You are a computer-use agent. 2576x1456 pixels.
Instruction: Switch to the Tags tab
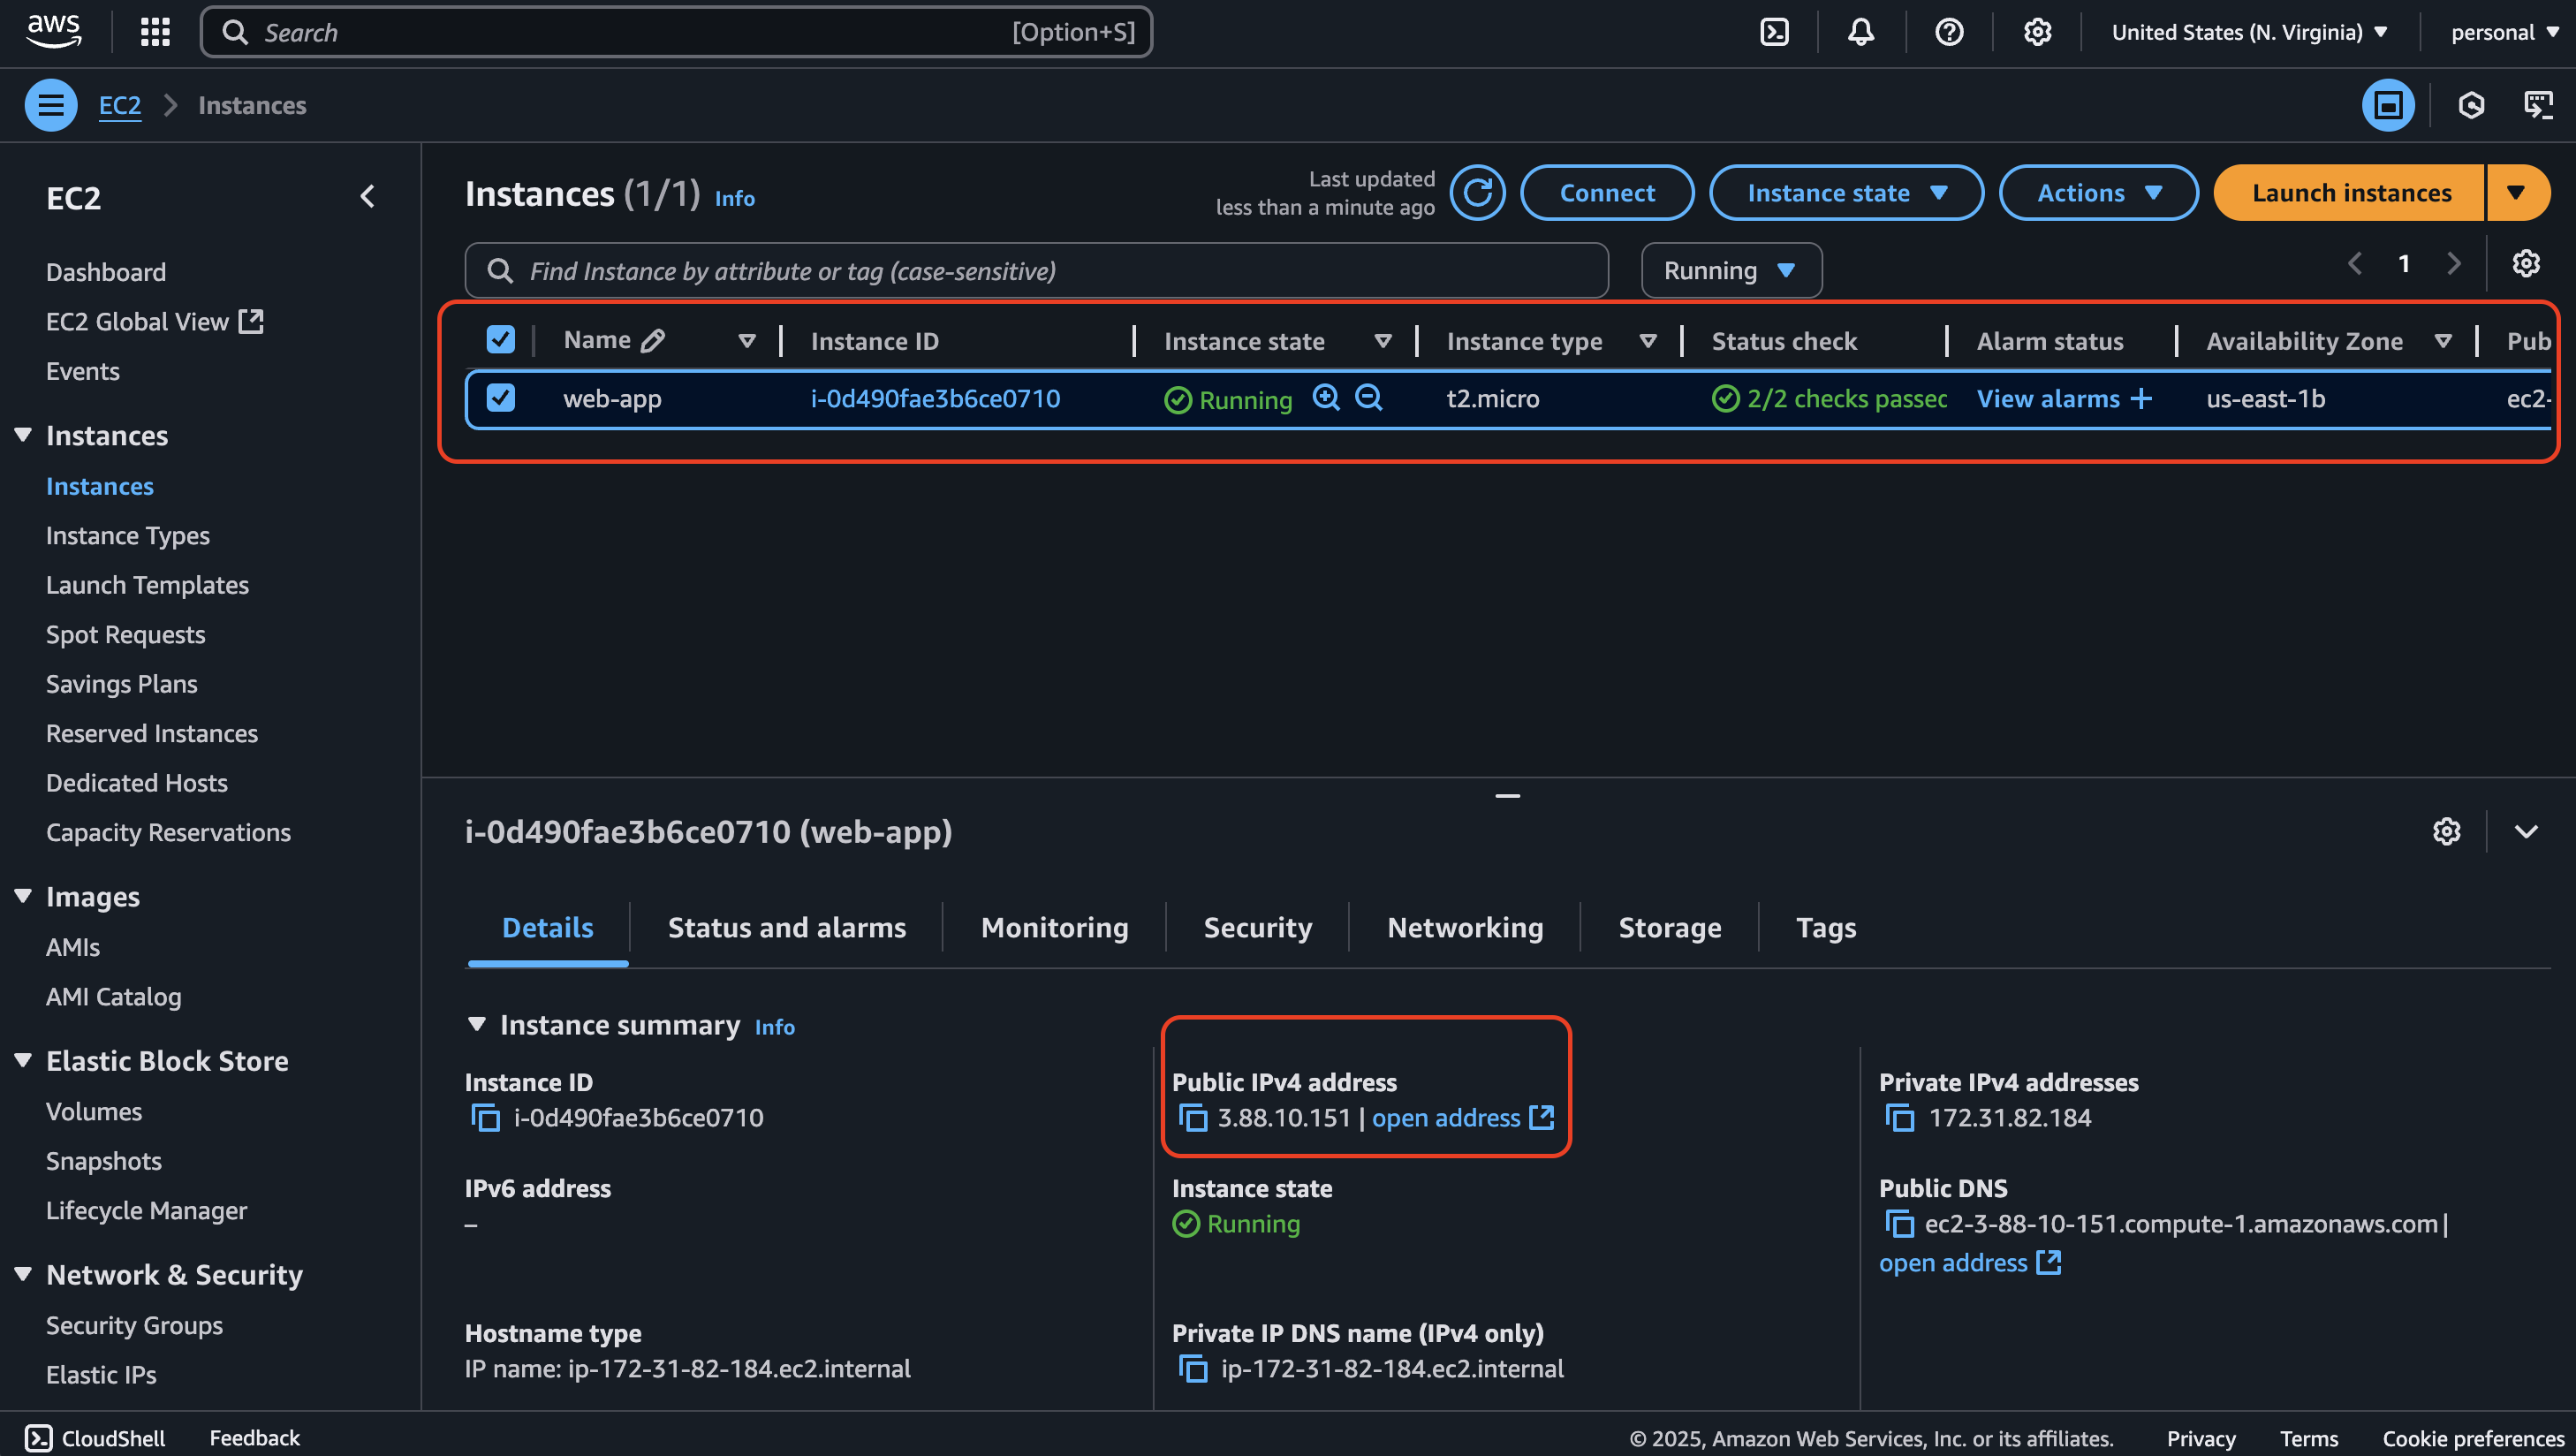point(1825,927)
